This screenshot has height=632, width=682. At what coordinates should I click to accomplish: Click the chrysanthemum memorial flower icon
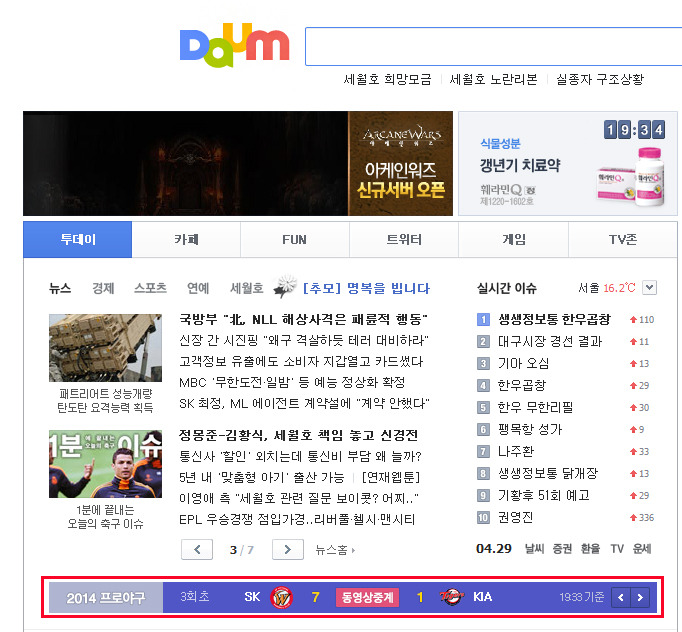(285, 286)
